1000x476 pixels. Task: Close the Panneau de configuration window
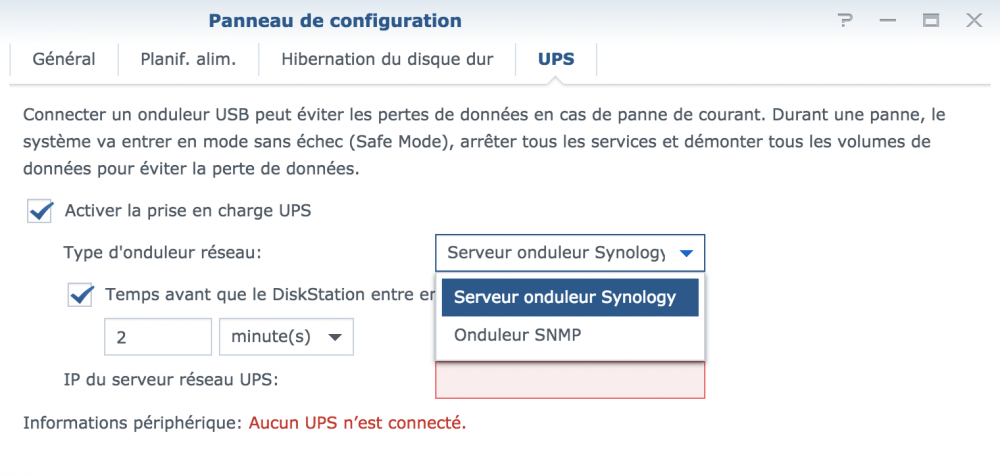(x=972, y=20)
